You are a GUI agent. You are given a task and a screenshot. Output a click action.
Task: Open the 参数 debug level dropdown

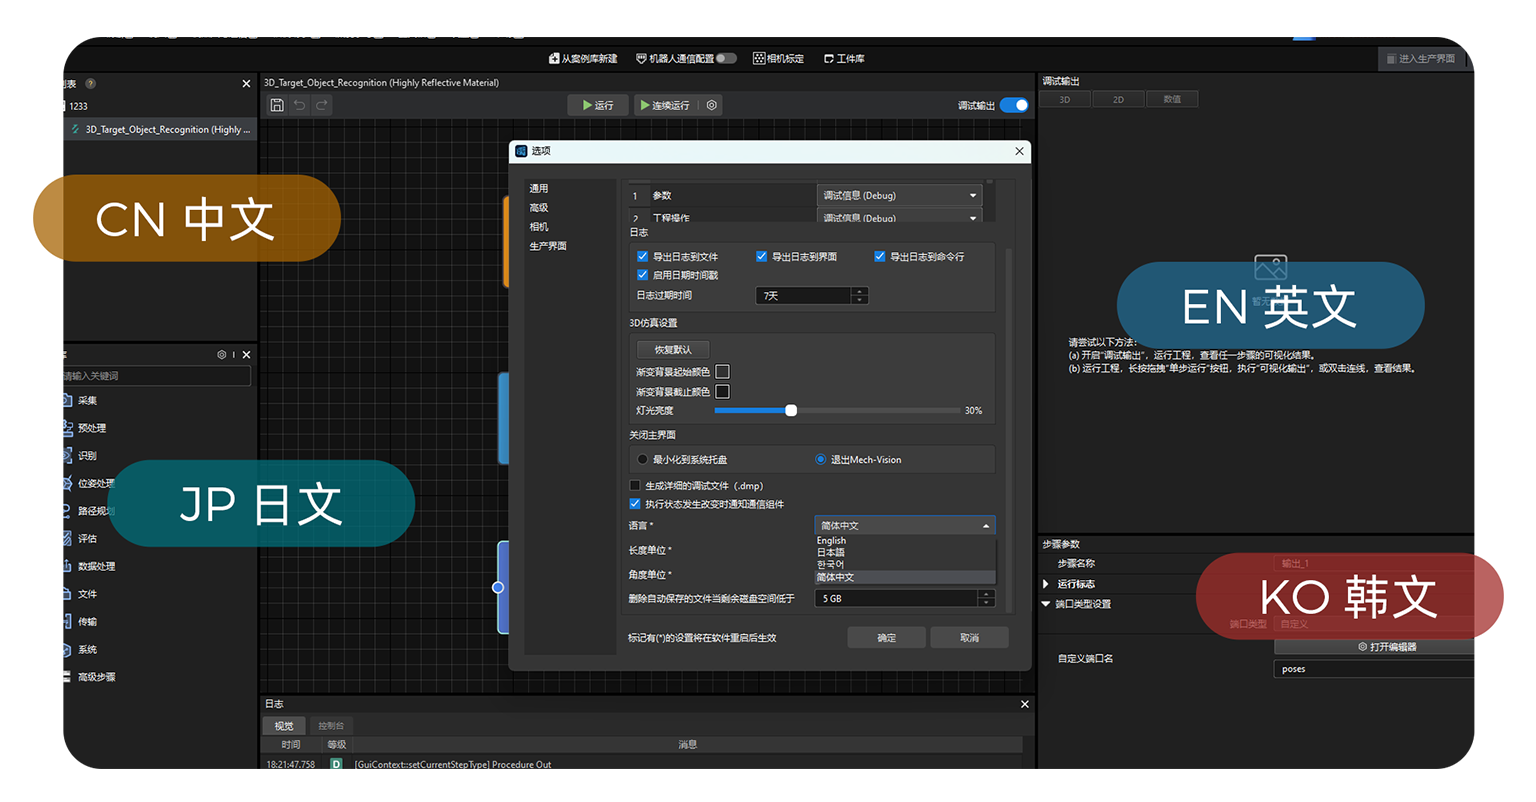coord(899,196)
